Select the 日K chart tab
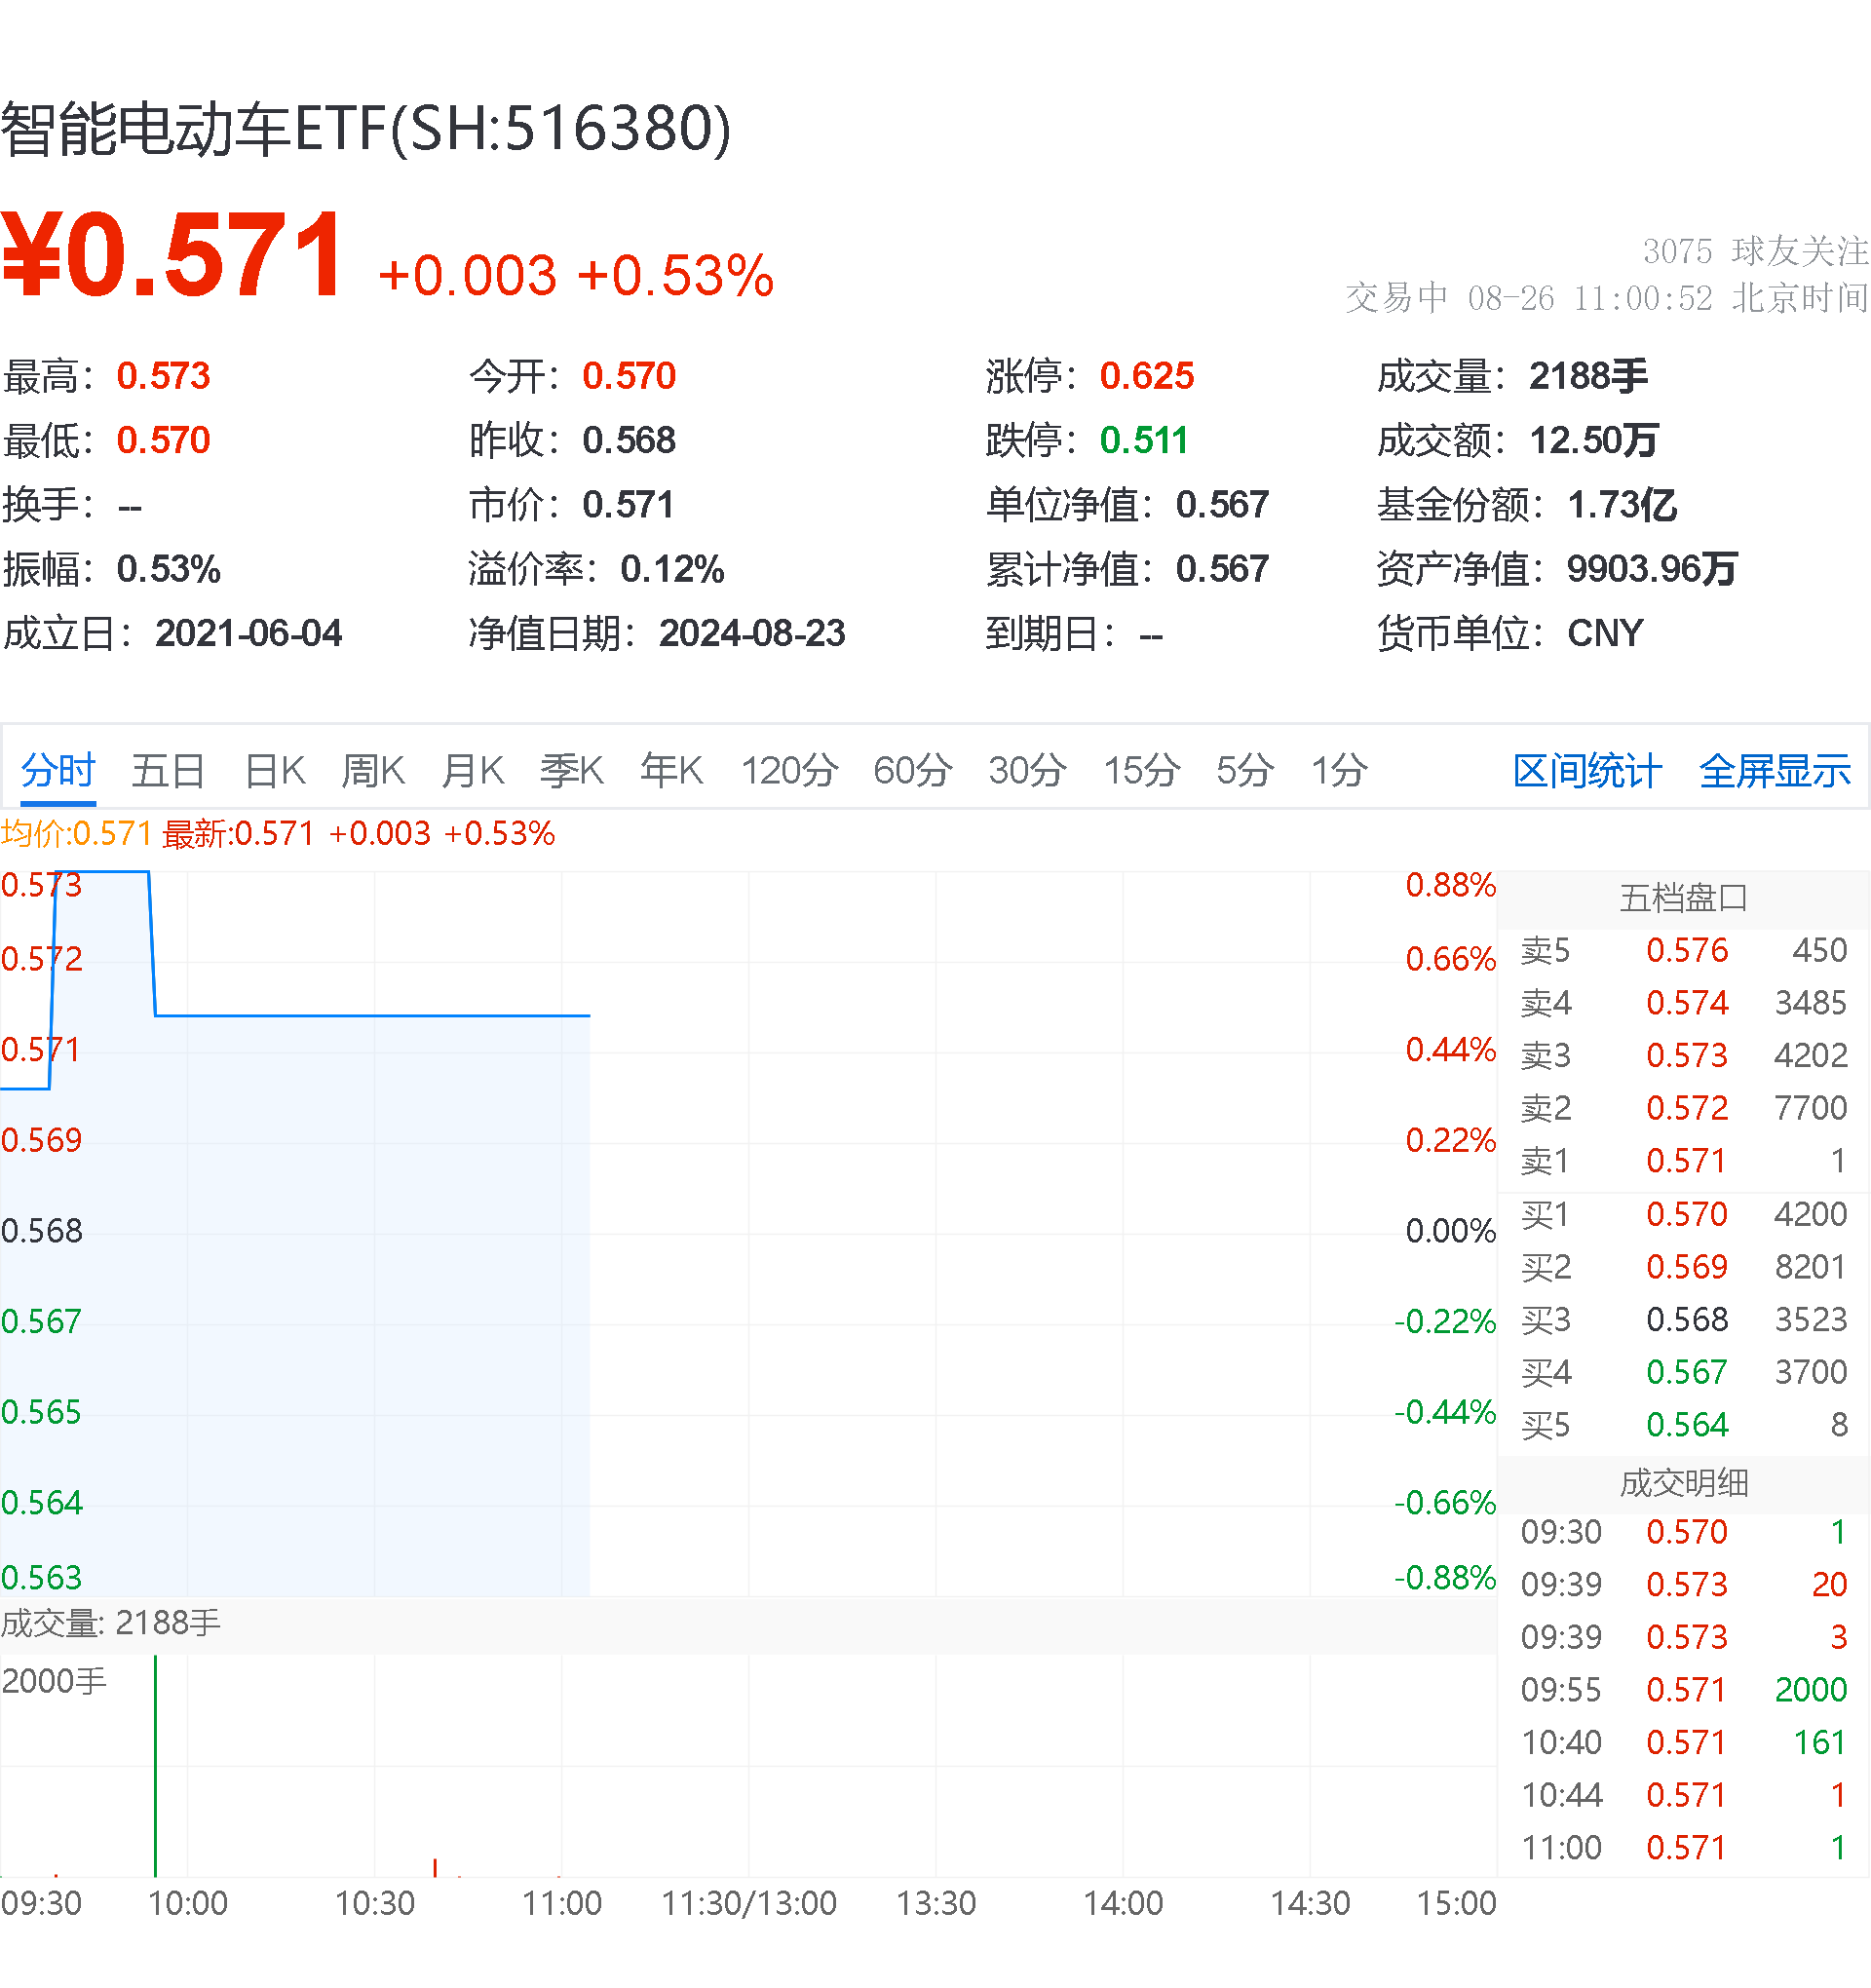Screen dimensions: 1871x1988 click(x=274, y=771)
